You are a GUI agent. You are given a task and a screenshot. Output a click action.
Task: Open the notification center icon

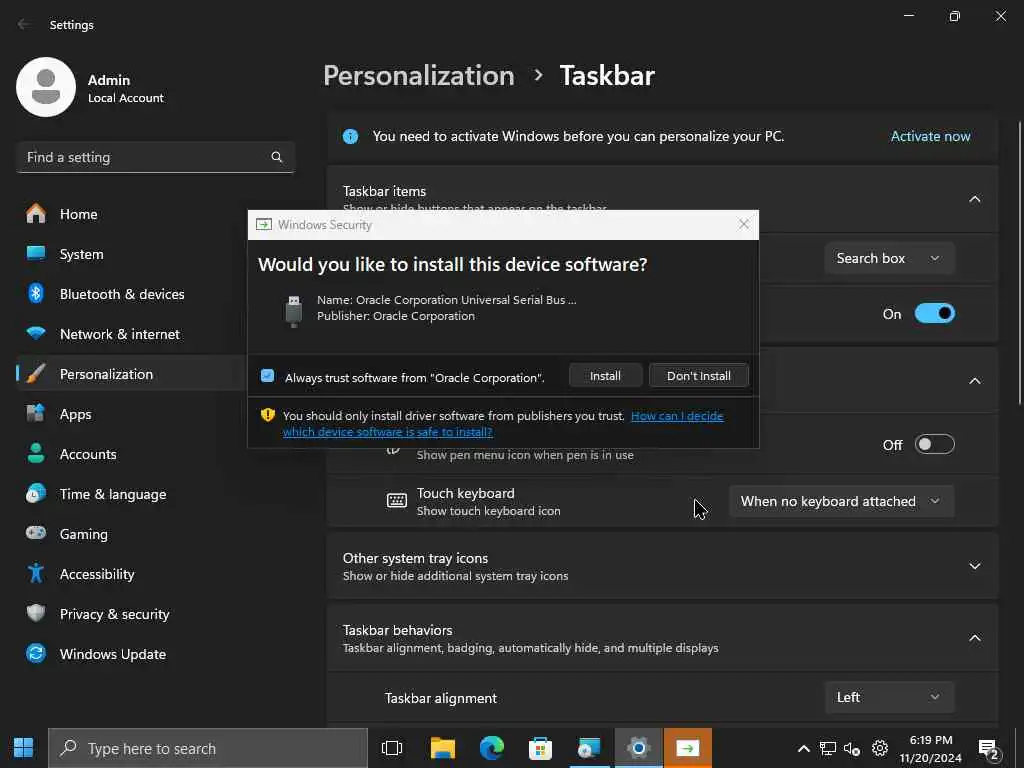coord(989,749)
